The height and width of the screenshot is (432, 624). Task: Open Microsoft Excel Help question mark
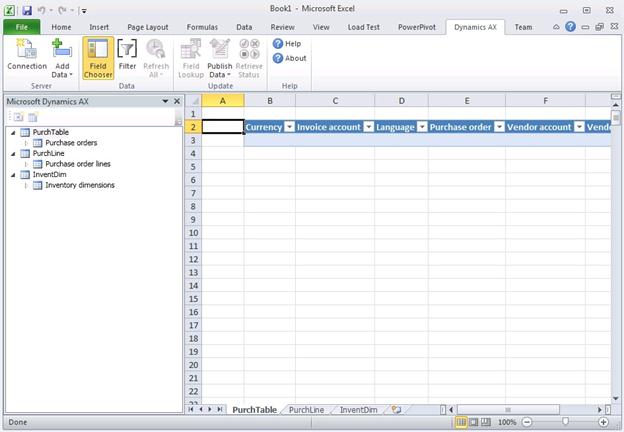(570, 27)
